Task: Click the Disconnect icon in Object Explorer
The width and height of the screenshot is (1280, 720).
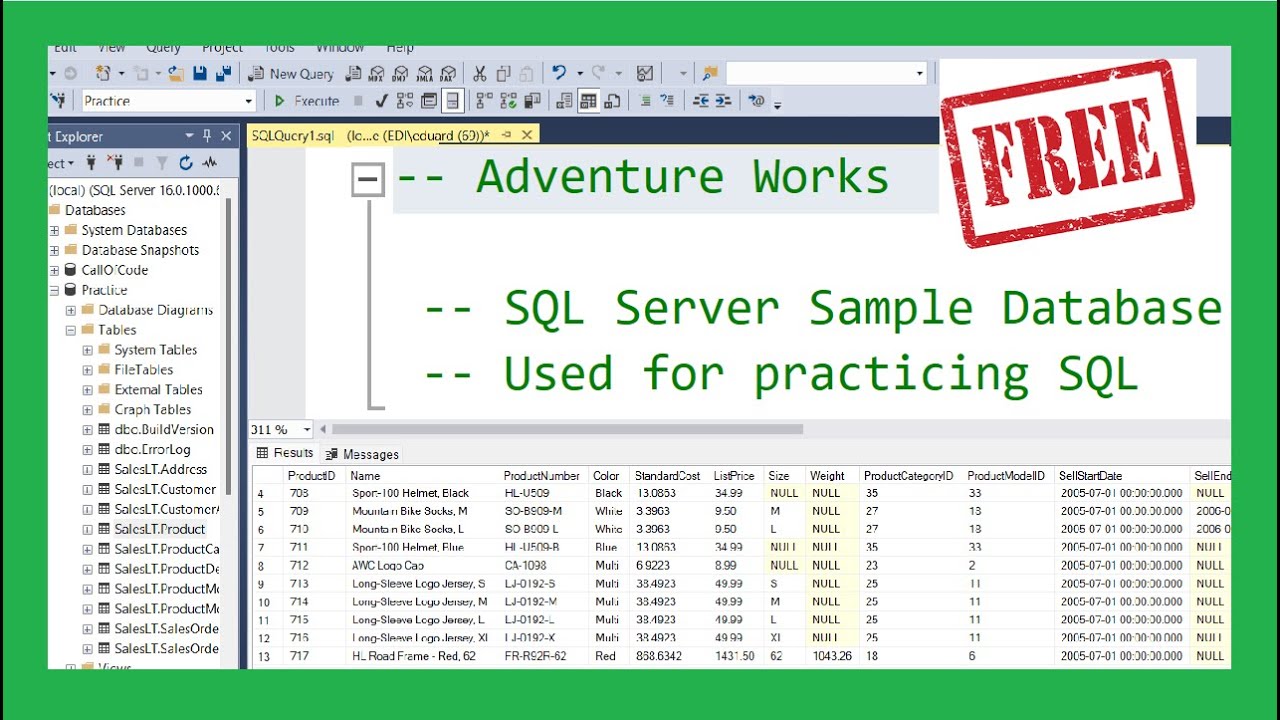Action: point(115,163)
